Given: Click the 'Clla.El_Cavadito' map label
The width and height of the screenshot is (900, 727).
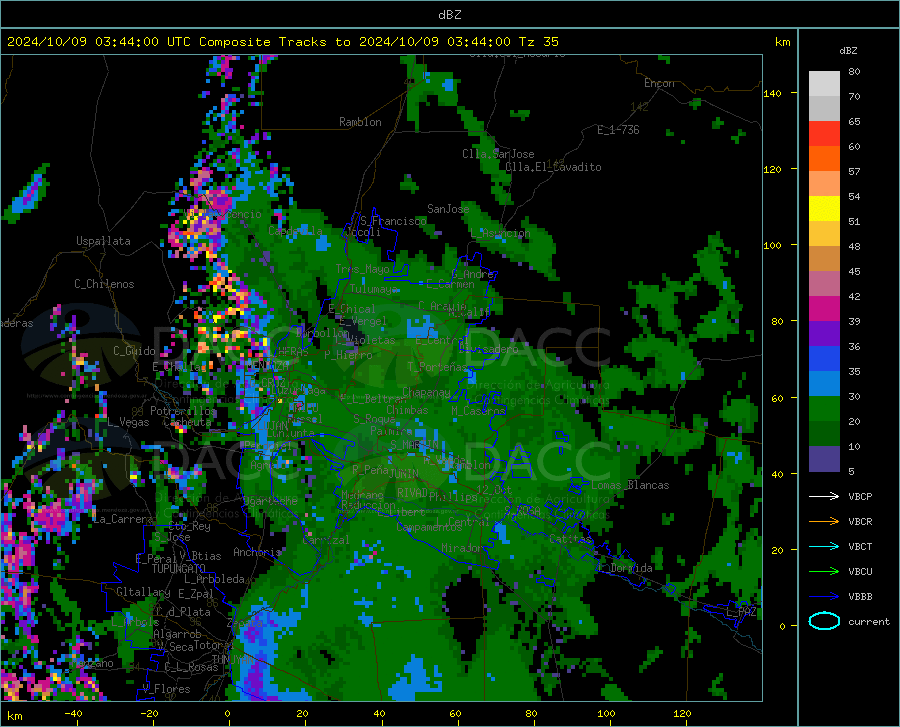Looking at the screenshot, I should [553, 167].
